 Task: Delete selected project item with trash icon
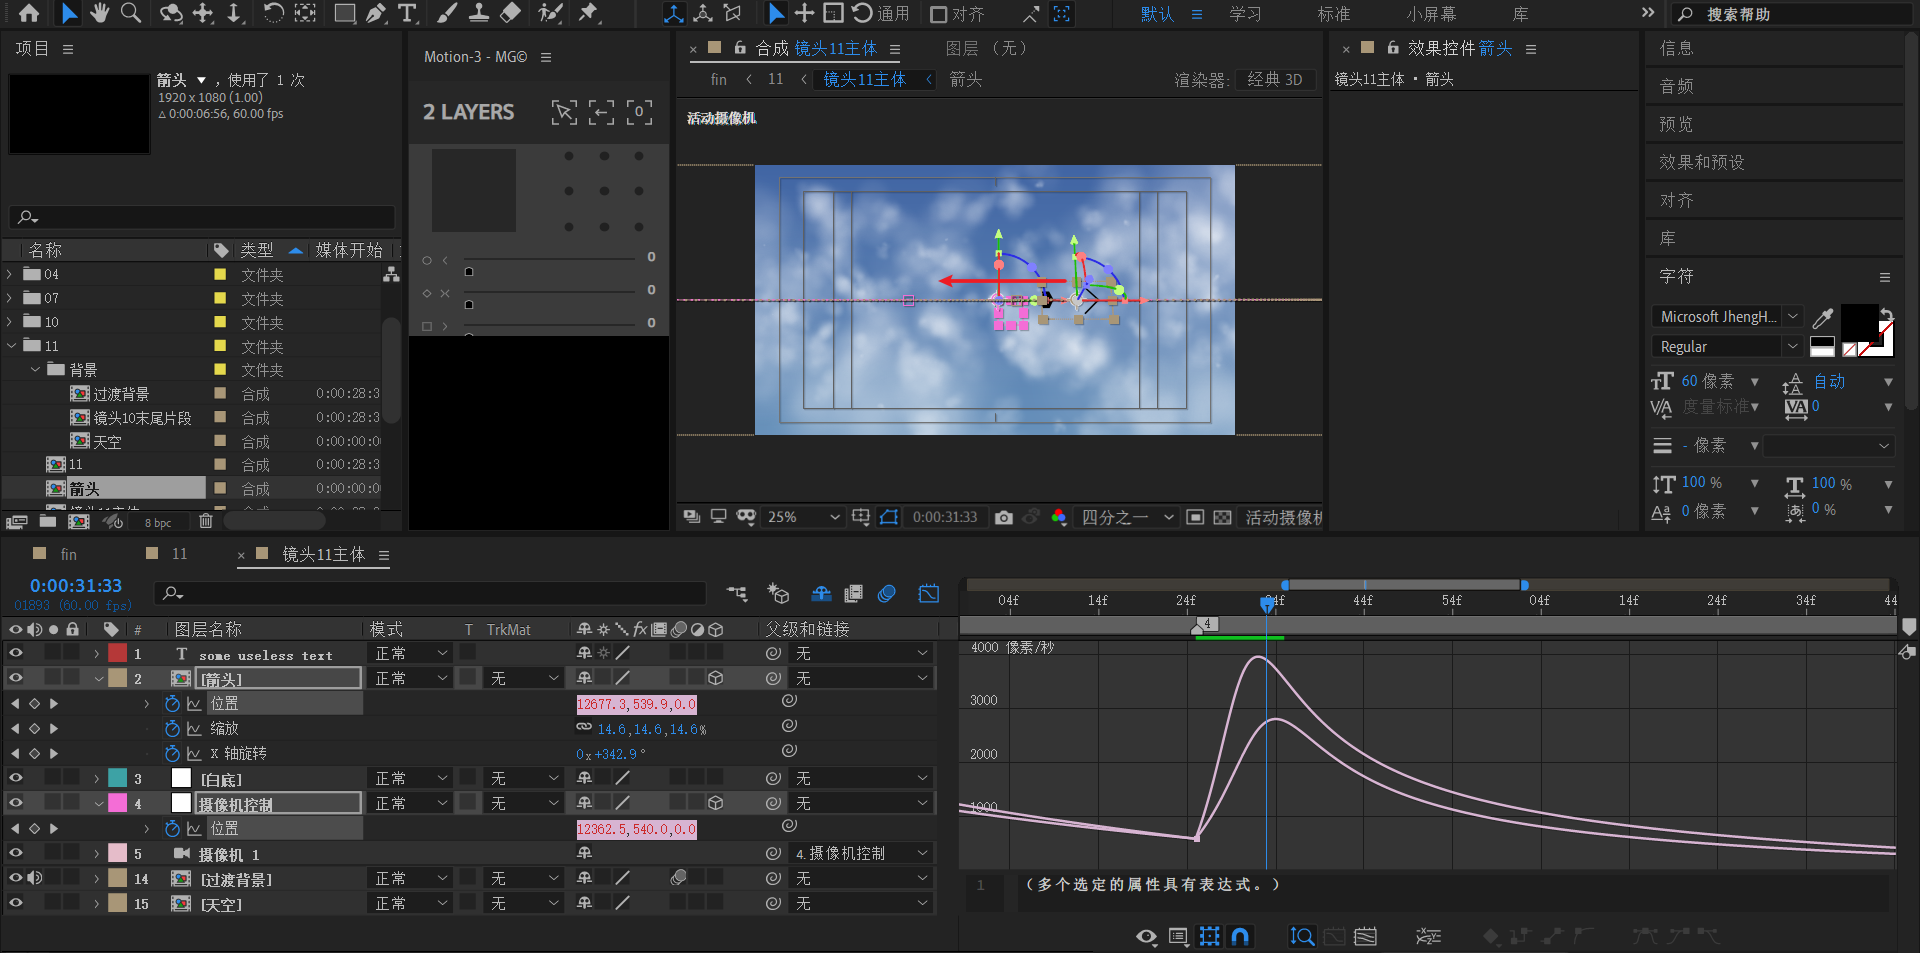[205, 521]
